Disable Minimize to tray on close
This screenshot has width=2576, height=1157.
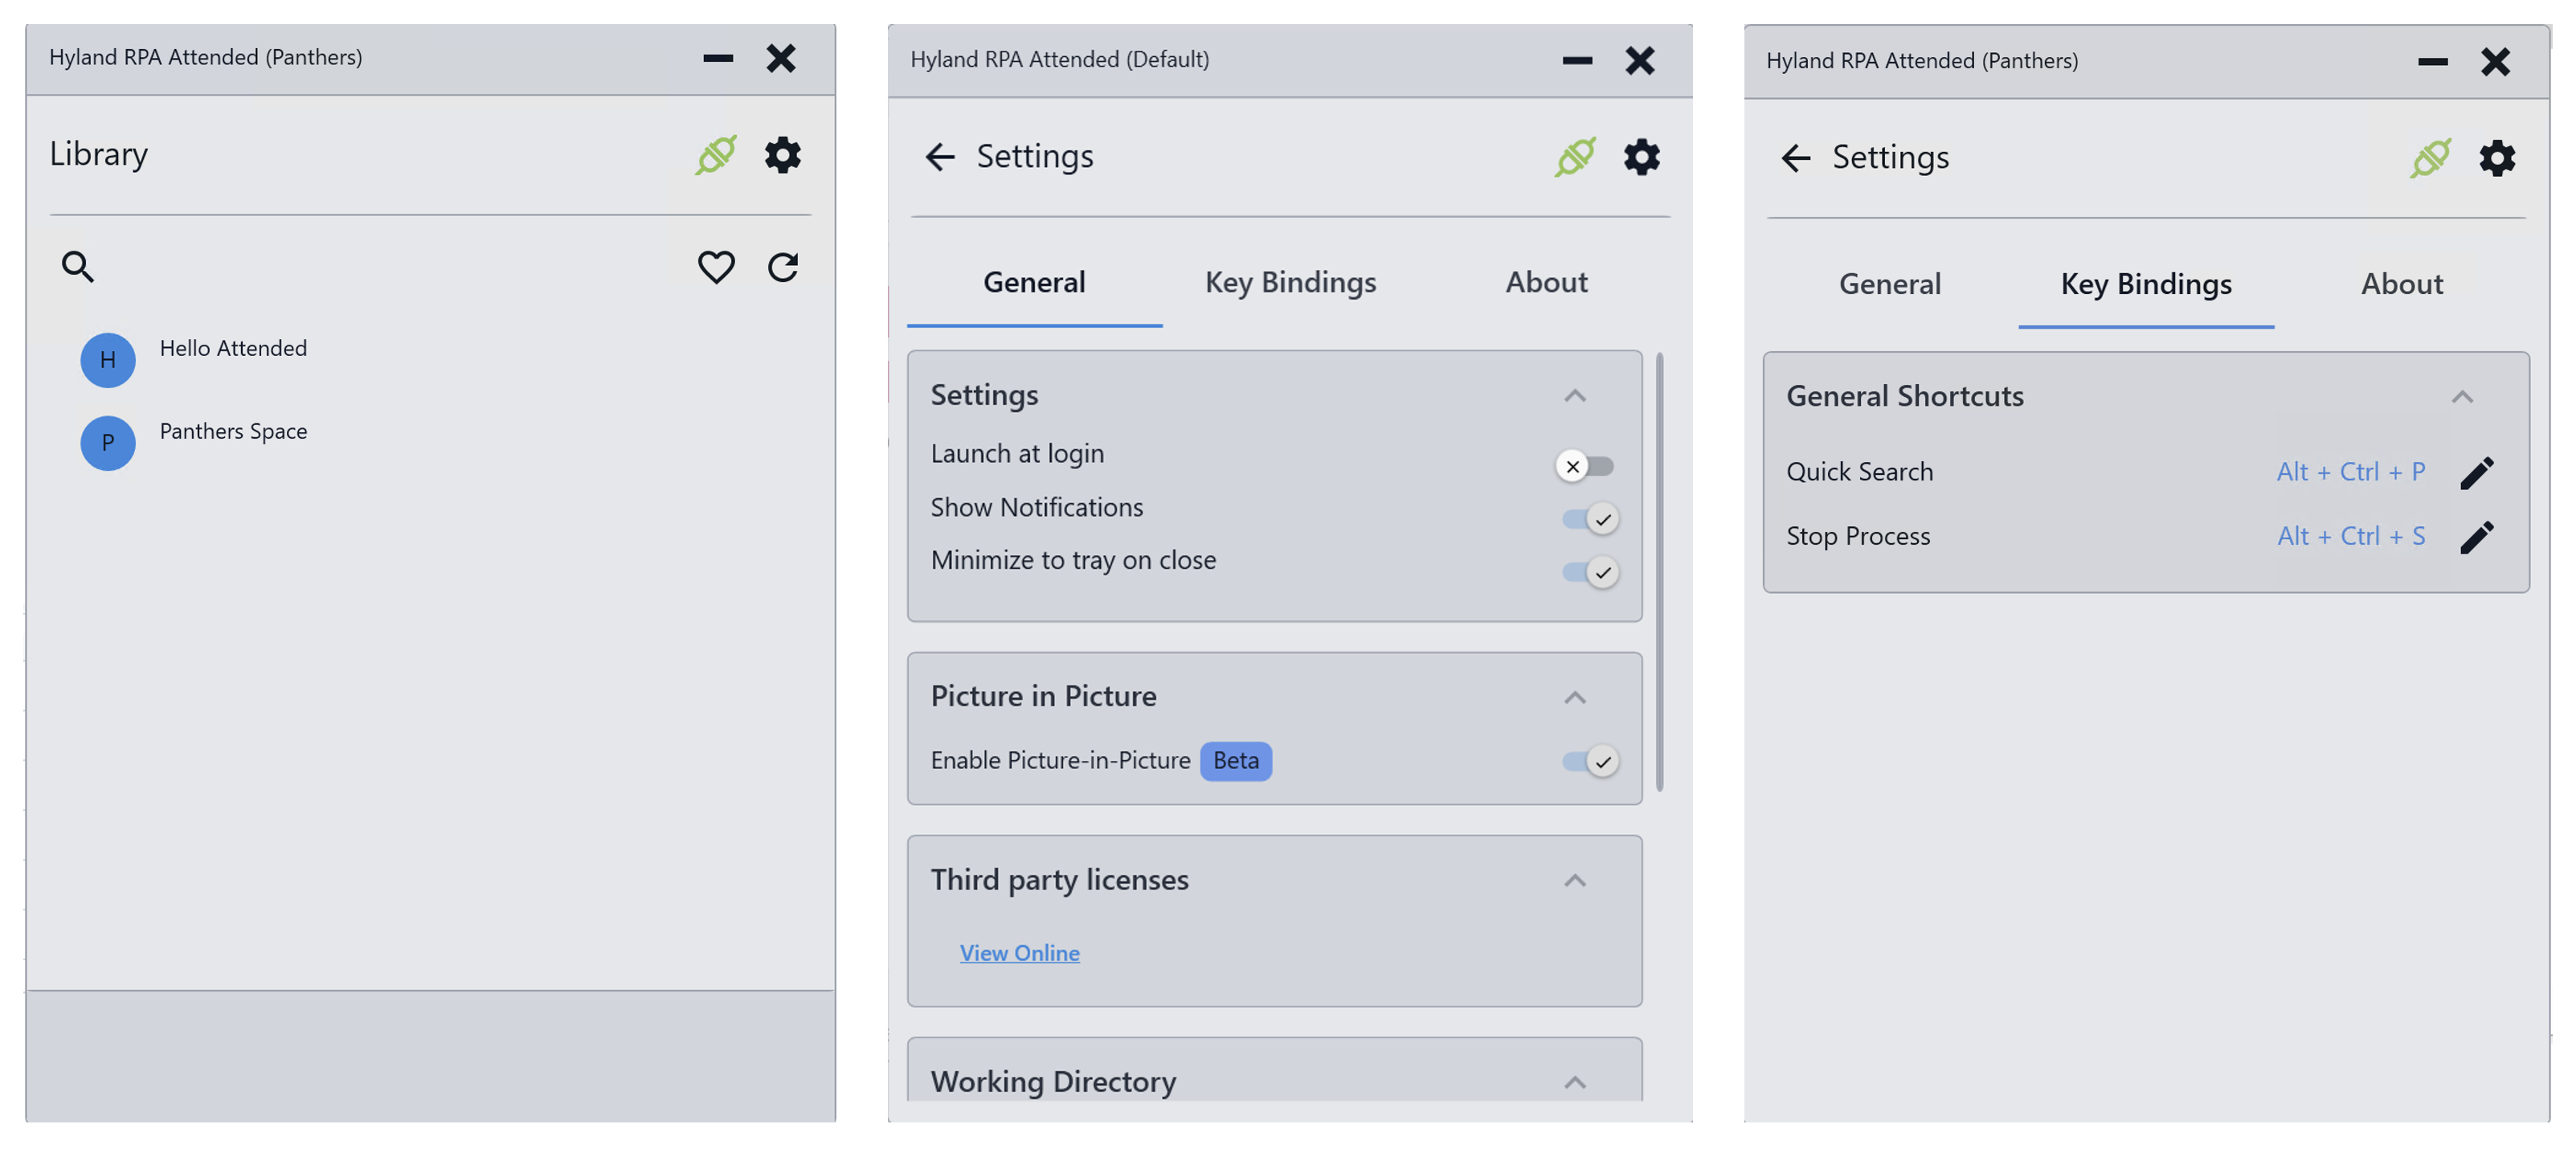[1590, 572]
